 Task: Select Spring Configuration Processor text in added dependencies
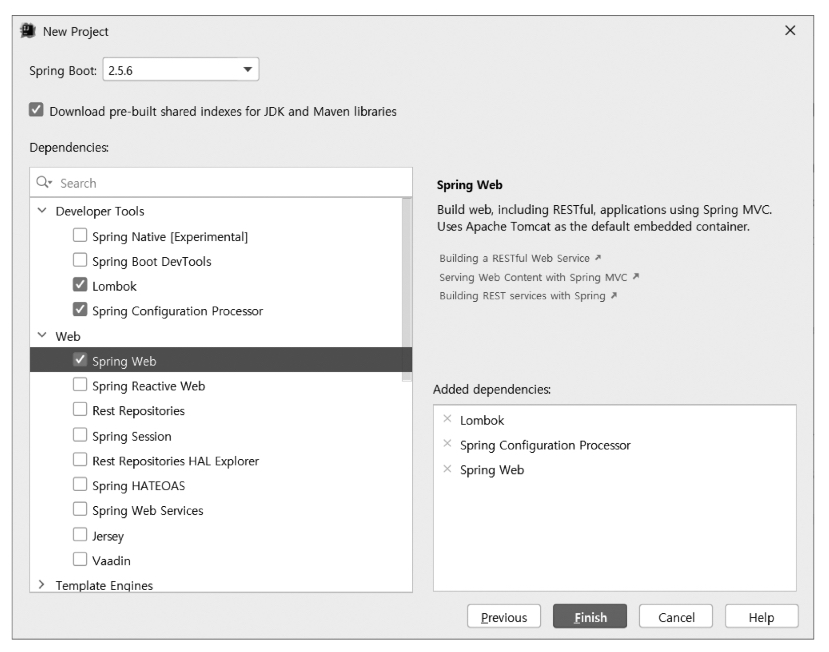point(545,445)
